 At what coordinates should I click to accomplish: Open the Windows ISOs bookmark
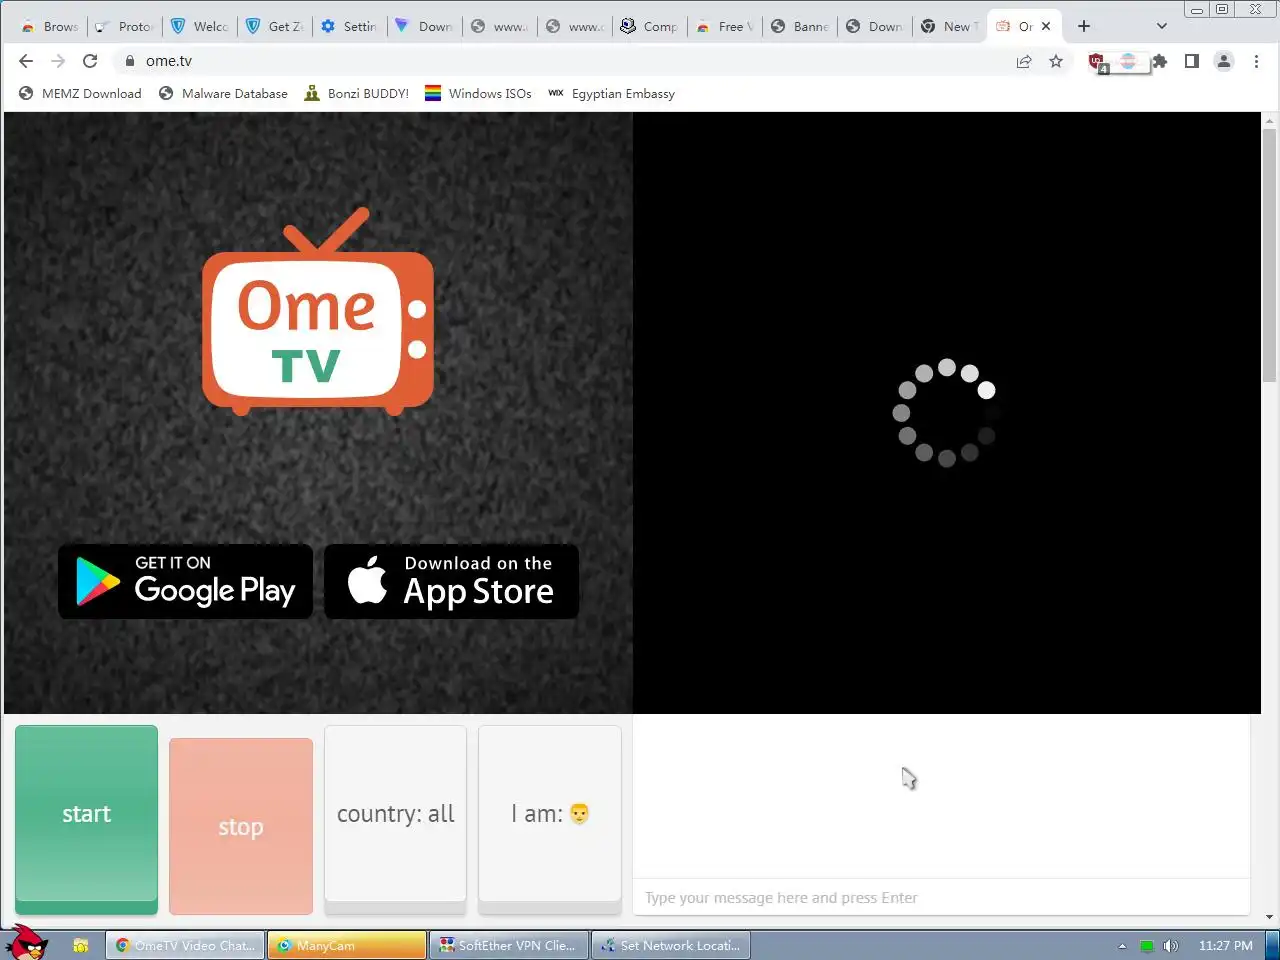click(x=478, y=93)
